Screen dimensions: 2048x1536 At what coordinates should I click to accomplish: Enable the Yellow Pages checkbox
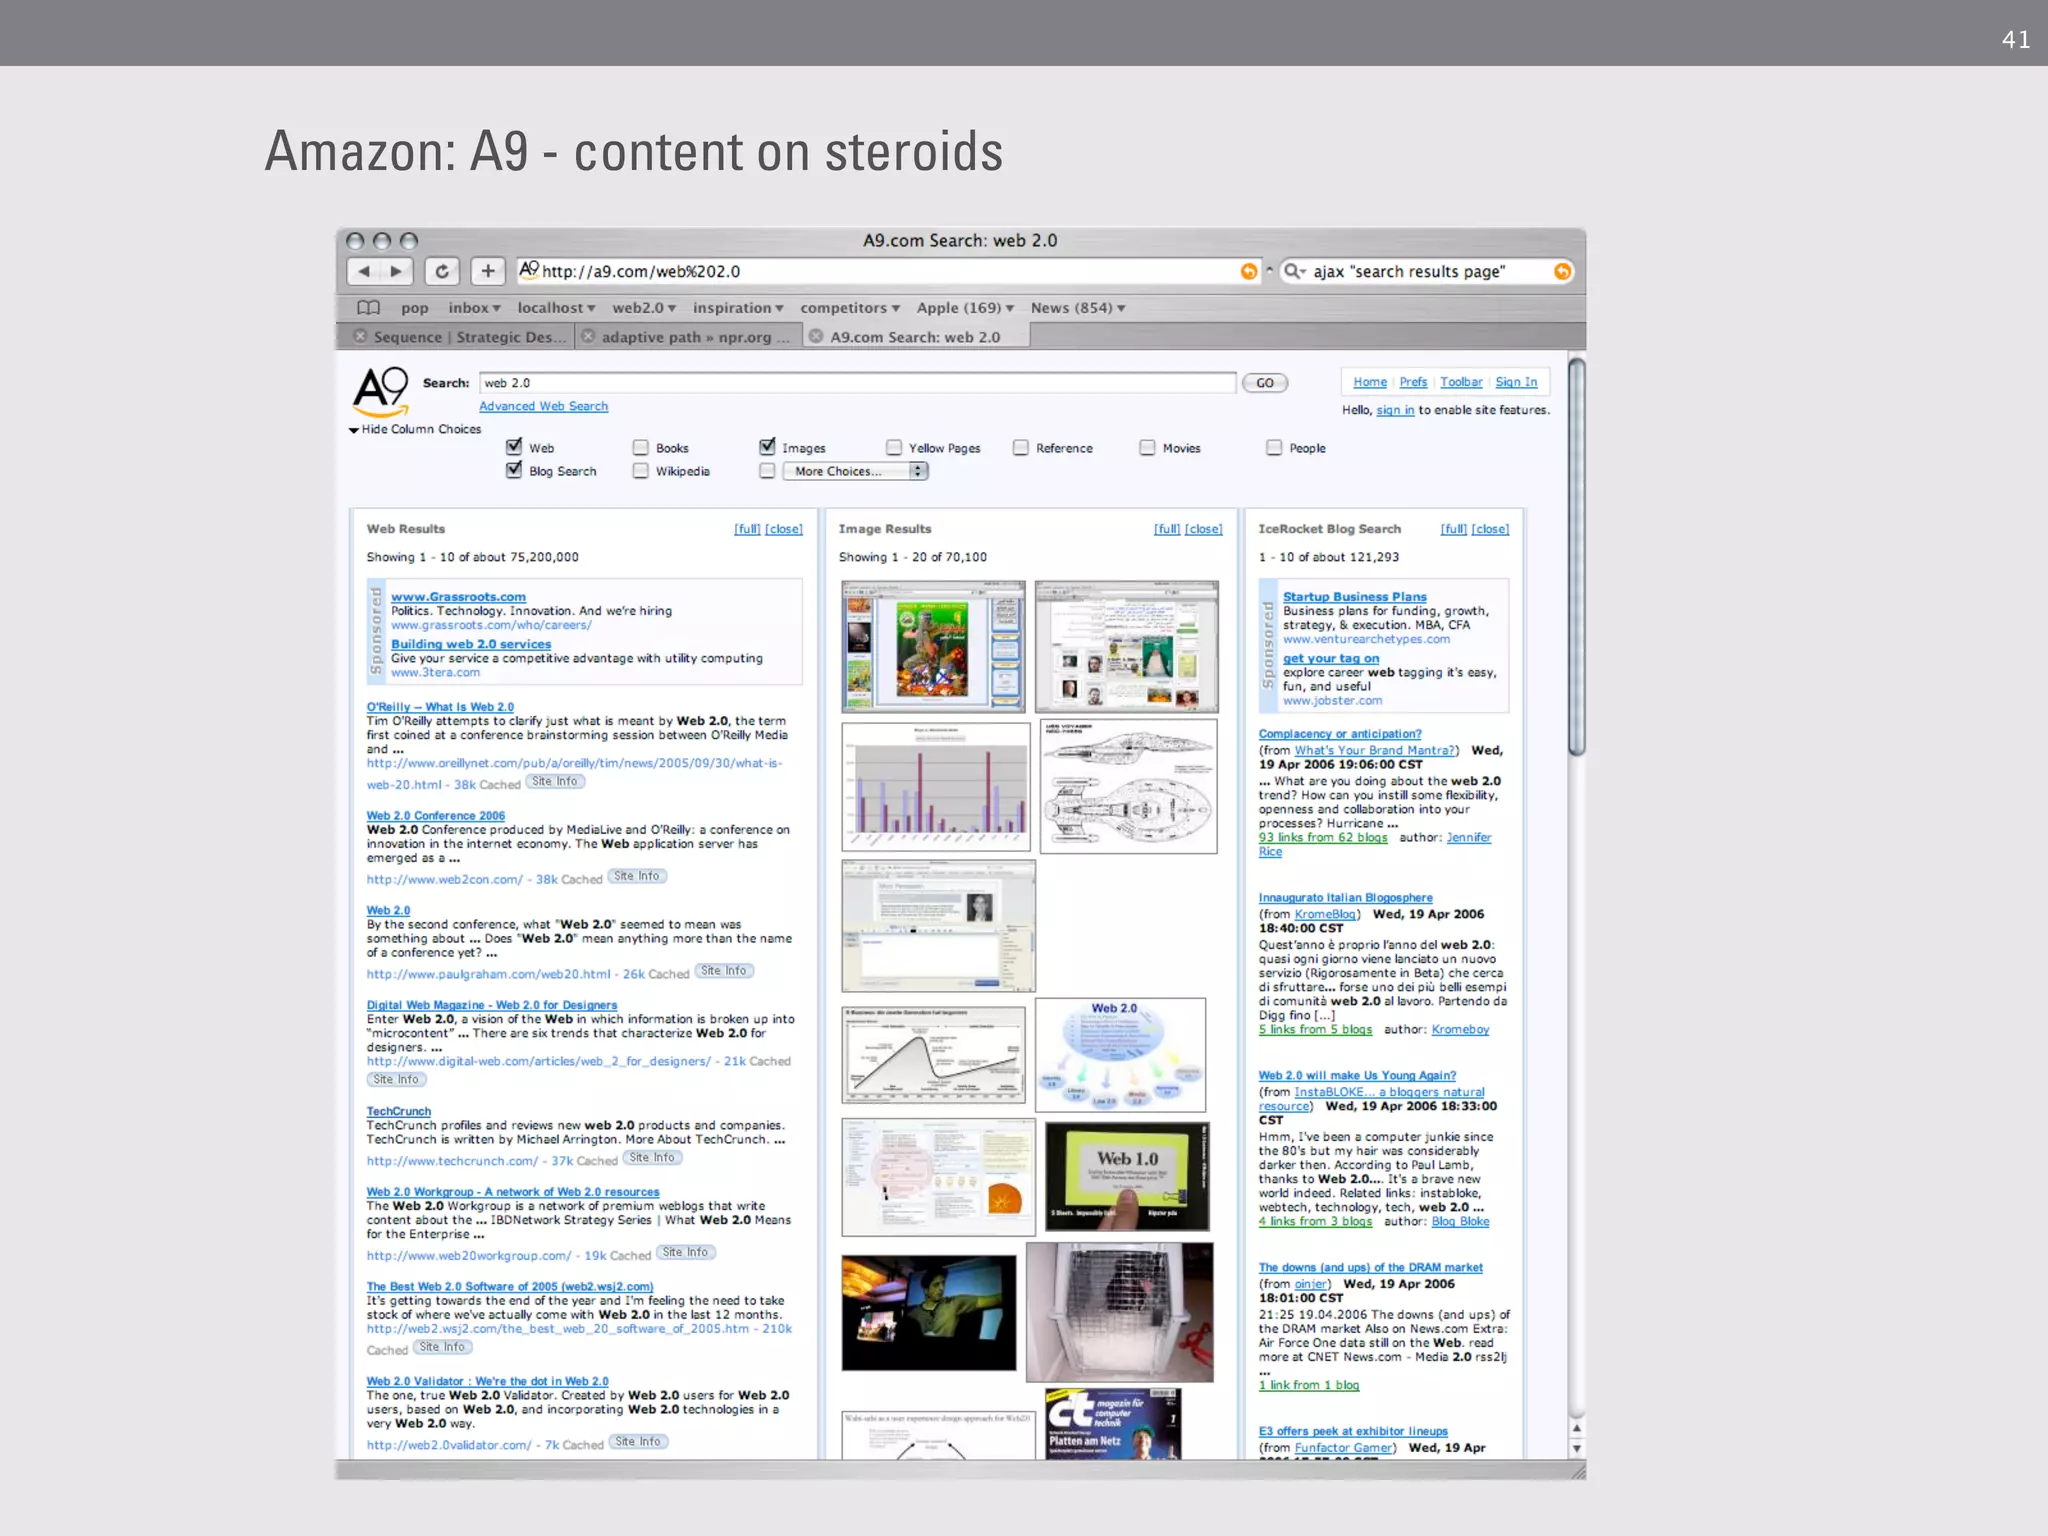[x=894, y=447]
